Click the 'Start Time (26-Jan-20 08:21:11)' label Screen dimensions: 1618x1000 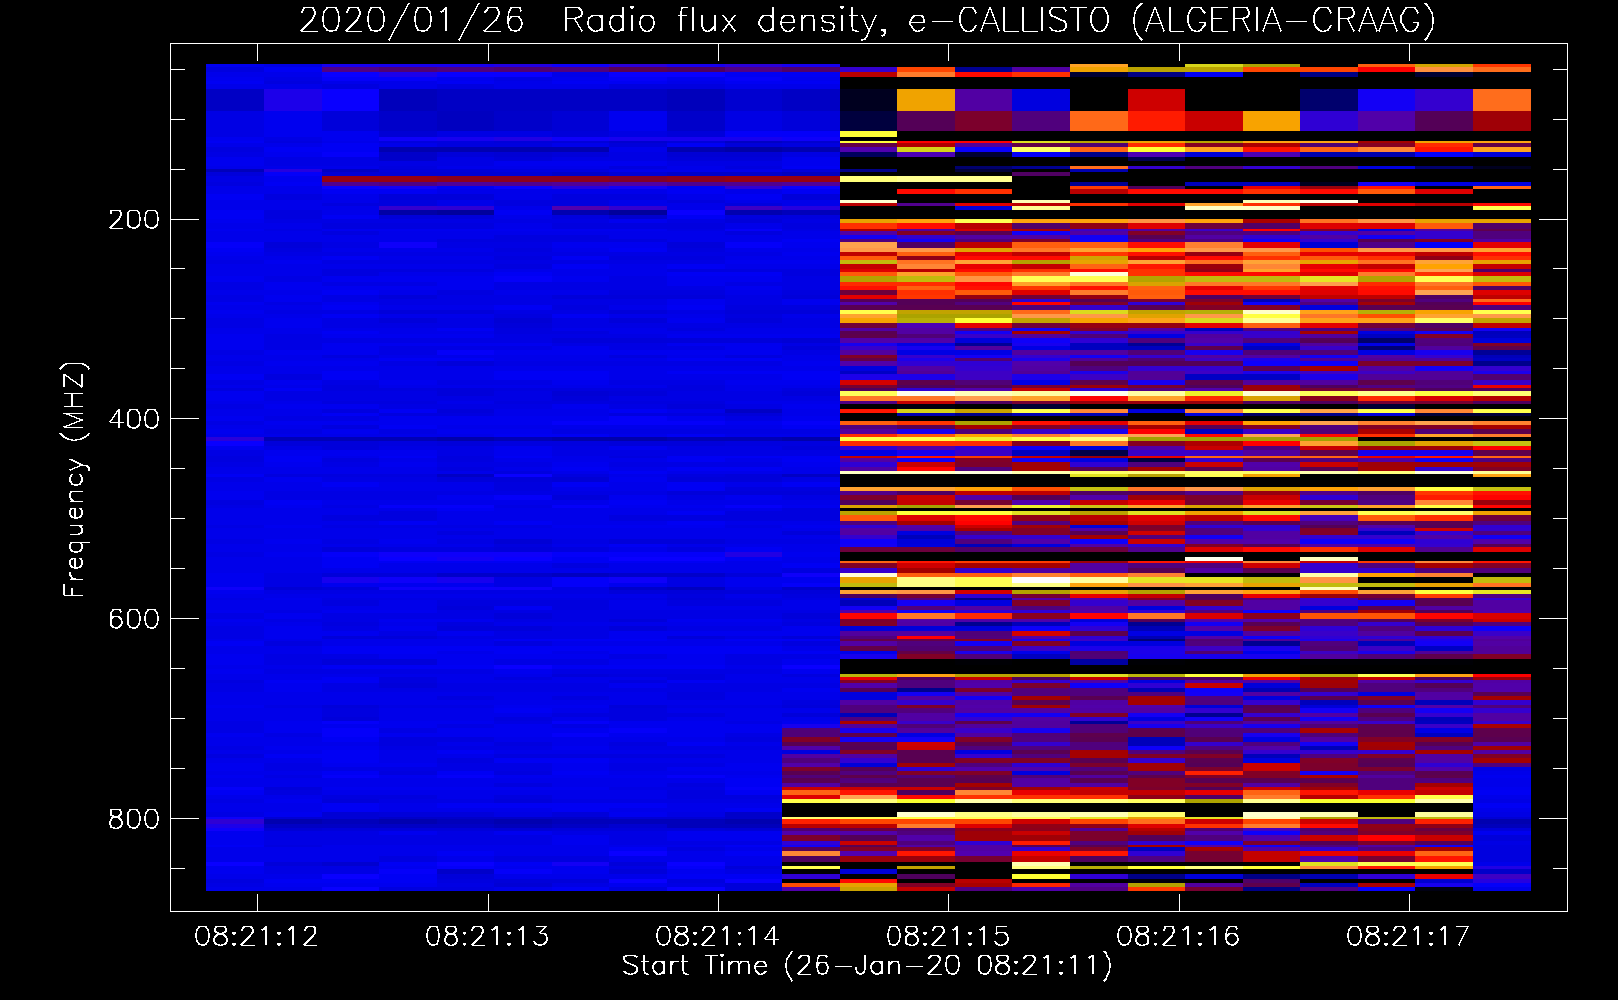click(867, 966)
